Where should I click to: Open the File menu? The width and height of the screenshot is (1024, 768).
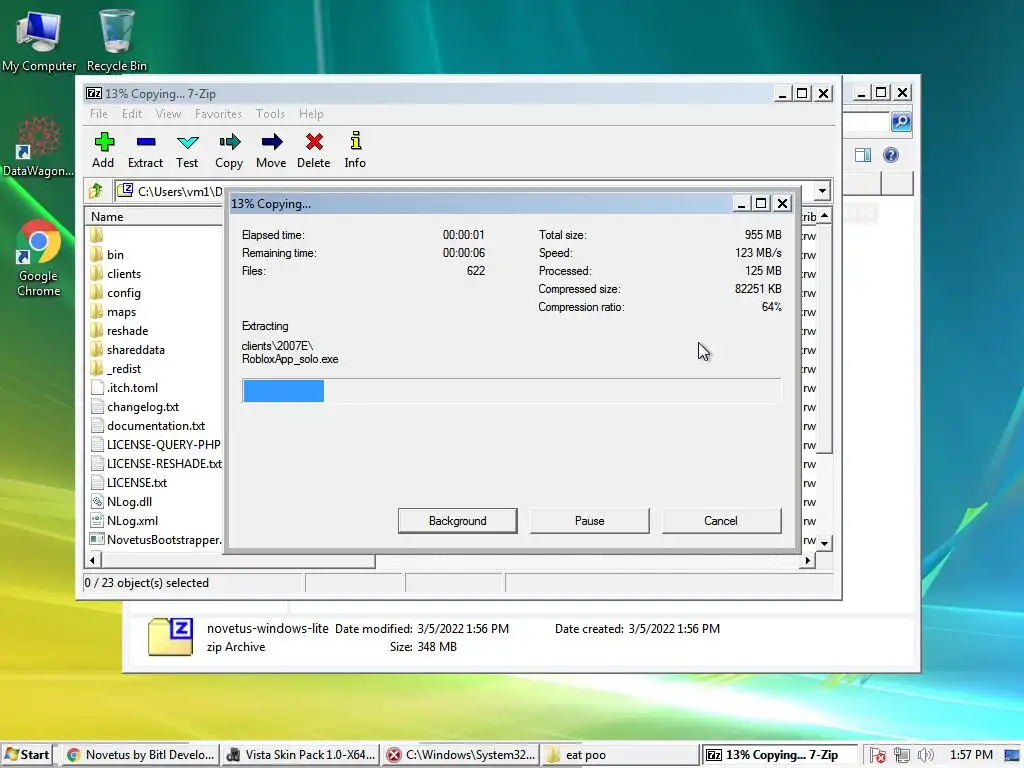(x=99, y=114)
